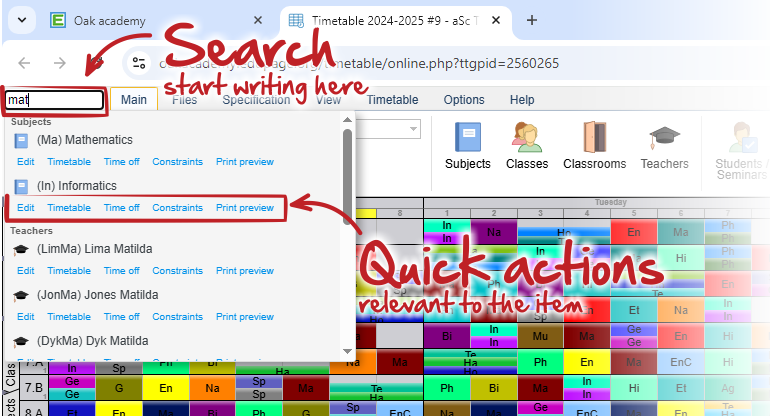Click Constraints link under Jones Matilda
This screenshot has width=770, height=416.
point(177,317)
